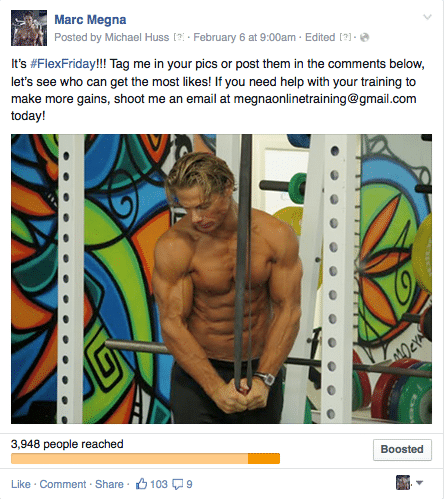Click the public globe privacy icon
This screenshot has height=499, width=444.
click(364, 37)
